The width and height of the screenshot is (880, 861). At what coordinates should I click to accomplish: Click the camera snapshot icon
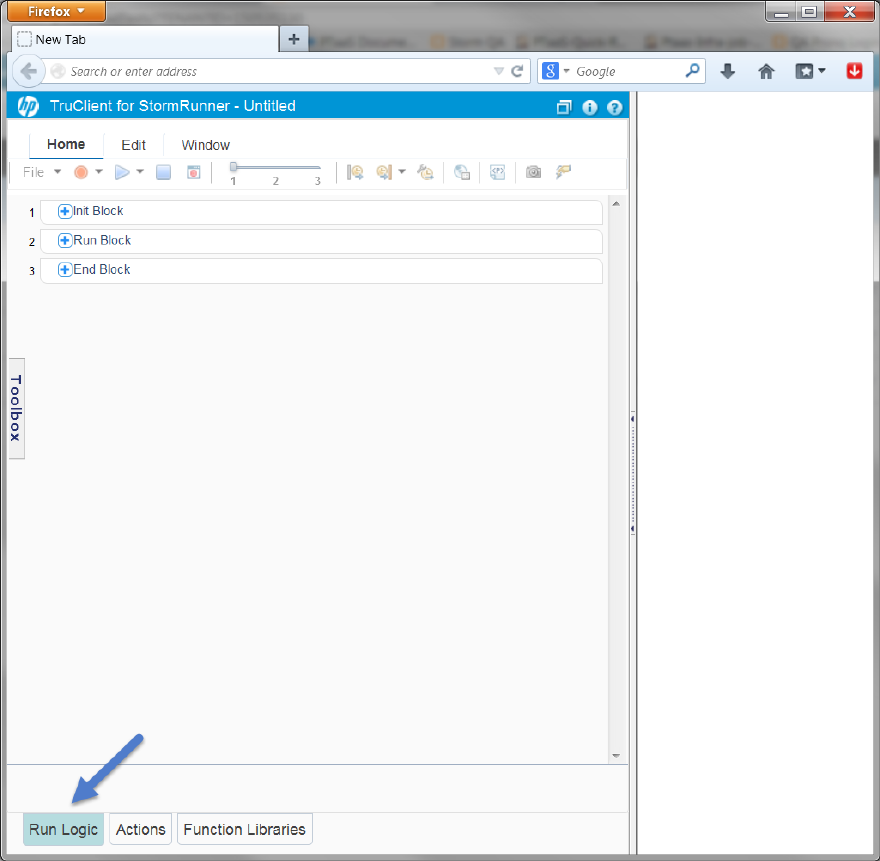point(533,172)
